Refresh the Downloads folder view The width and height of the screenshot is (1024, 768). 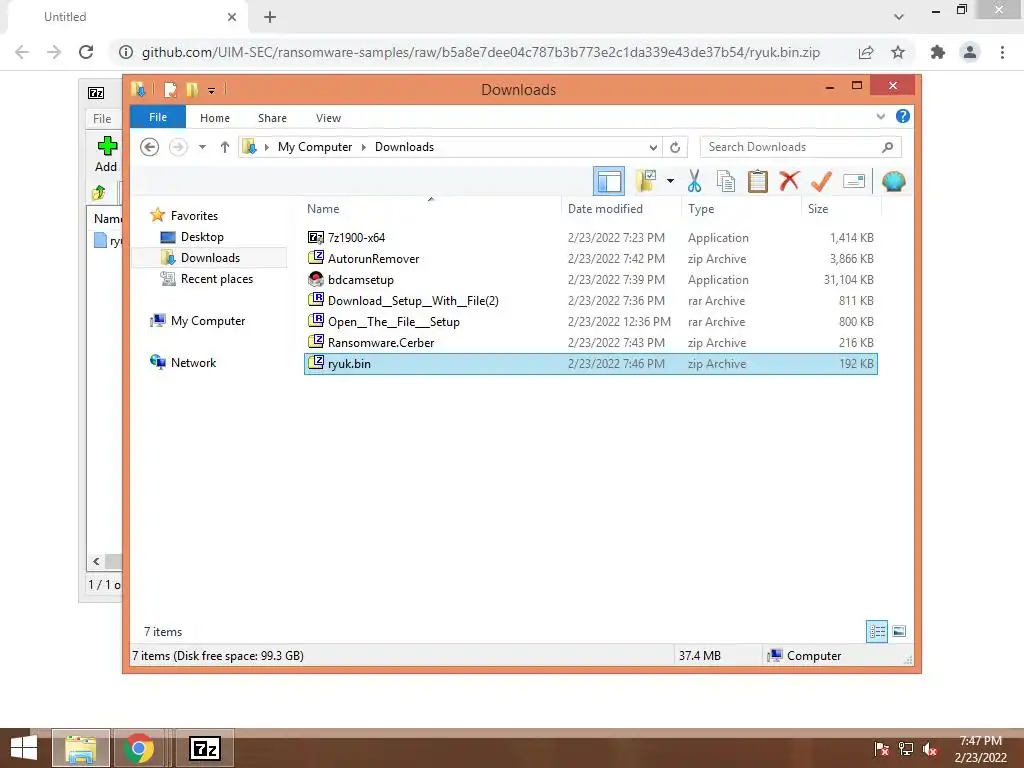point(675,147)
